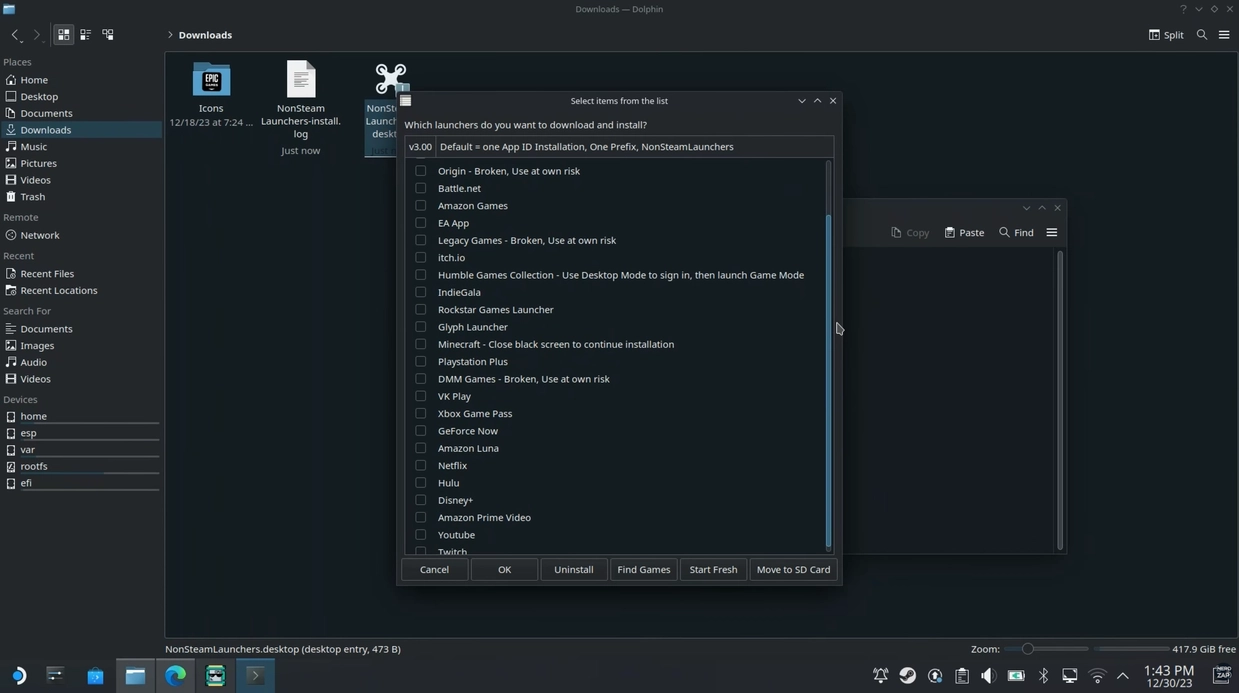Open Microsoft Edge from the taskbar

(175, 676)
